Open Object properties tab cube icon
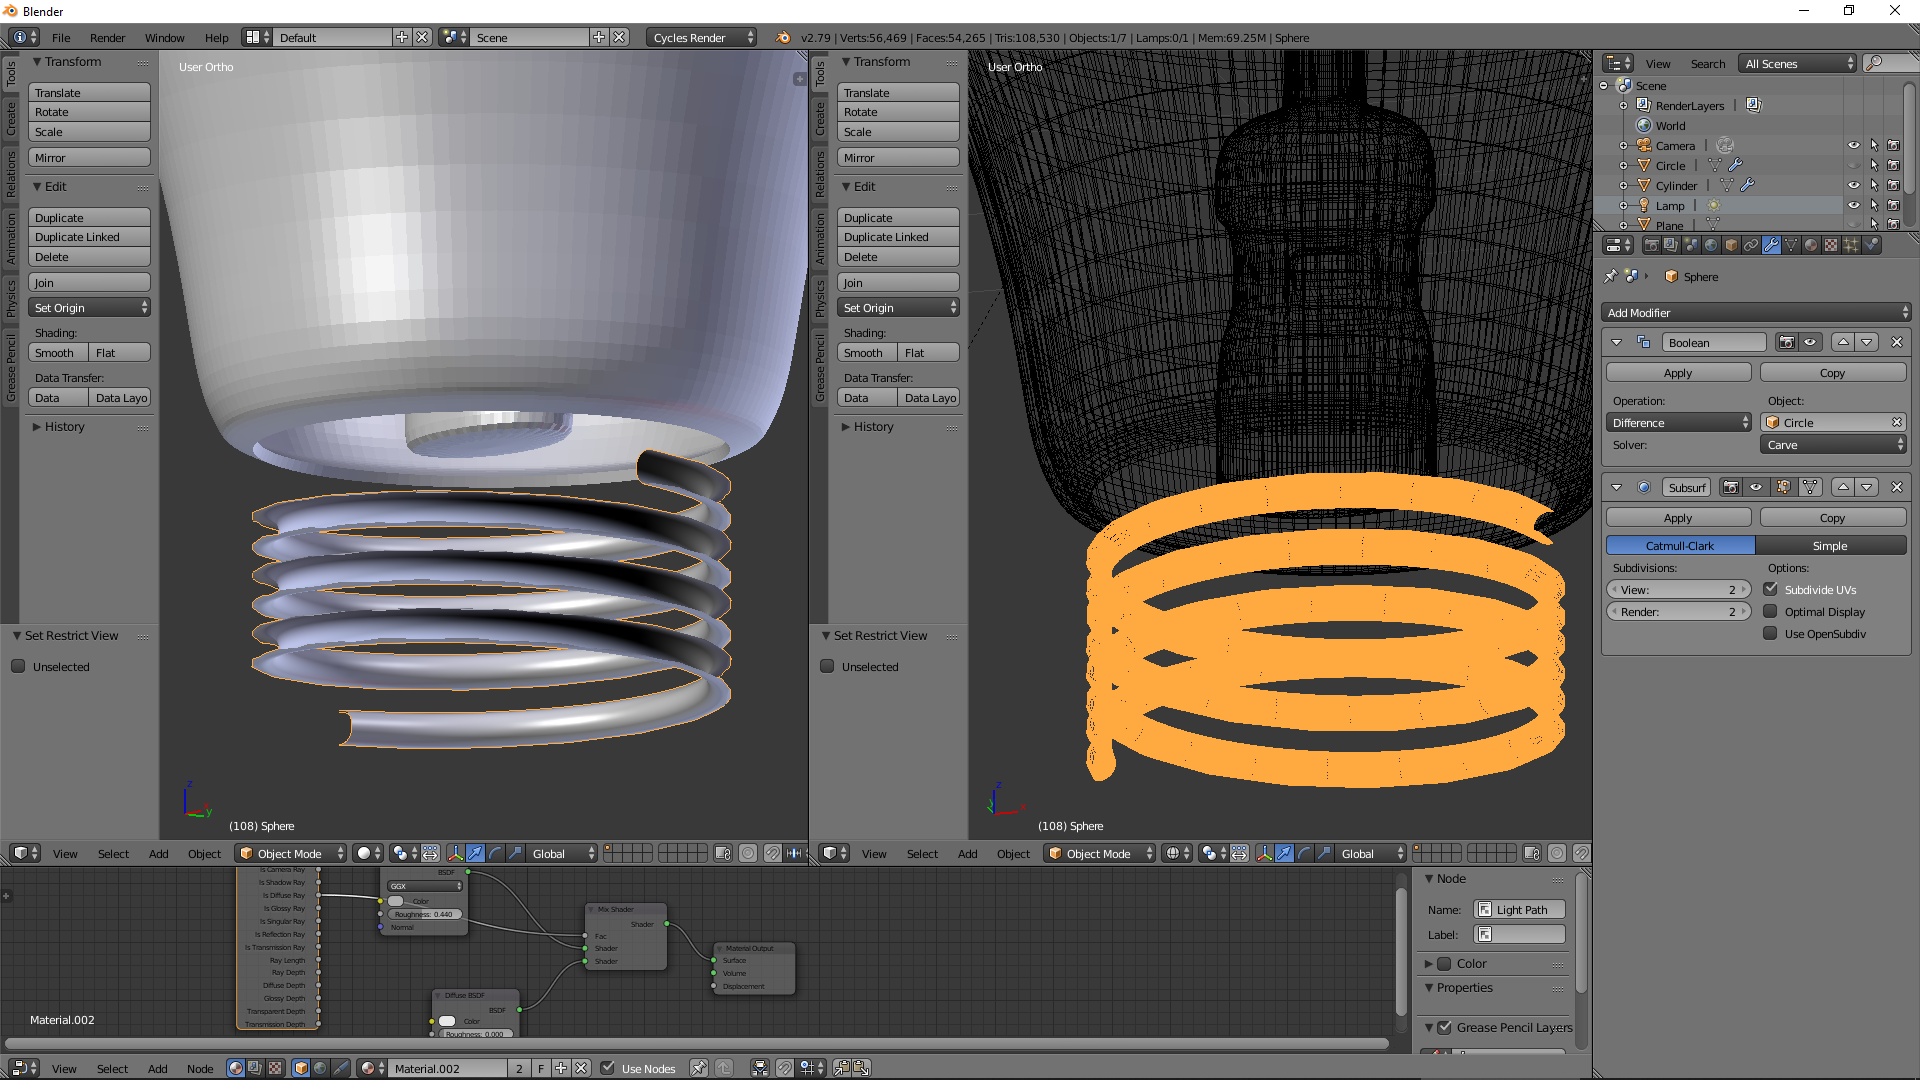The image size is (1920, 1080). pyautogui.click(x=1731, y=245)
